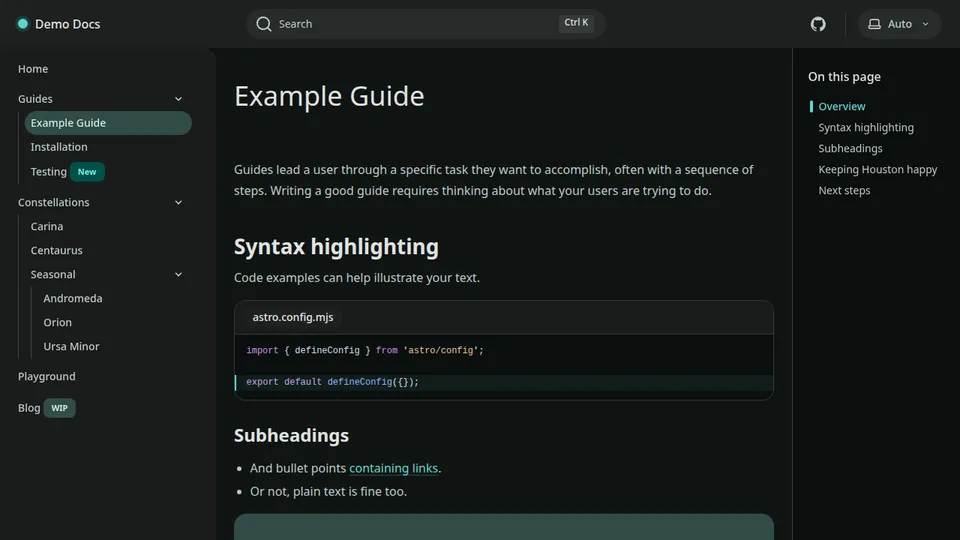The height and width of the screenshot is (540, 960).
Task: Go to the Home page
Action: pos(33,69)
